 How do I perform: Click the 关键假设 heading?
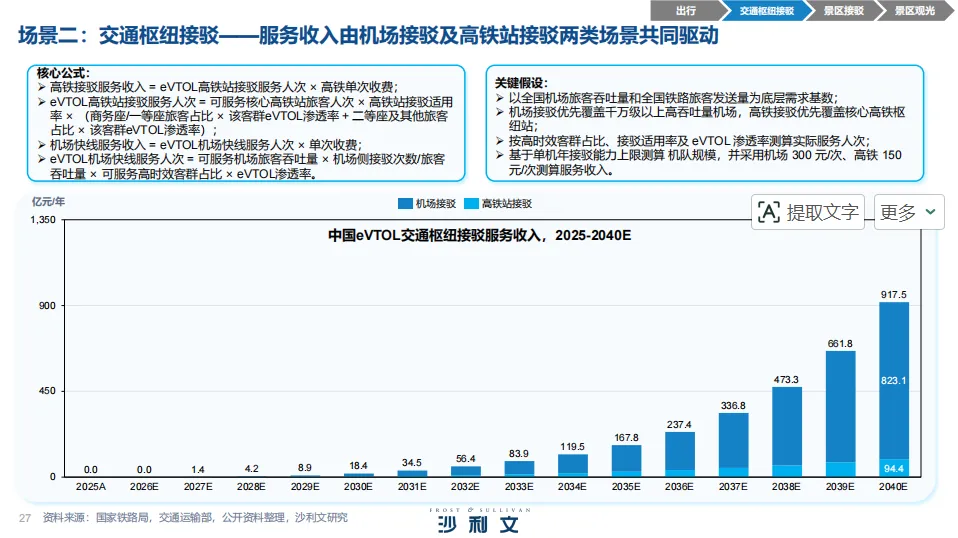[521, 82]
